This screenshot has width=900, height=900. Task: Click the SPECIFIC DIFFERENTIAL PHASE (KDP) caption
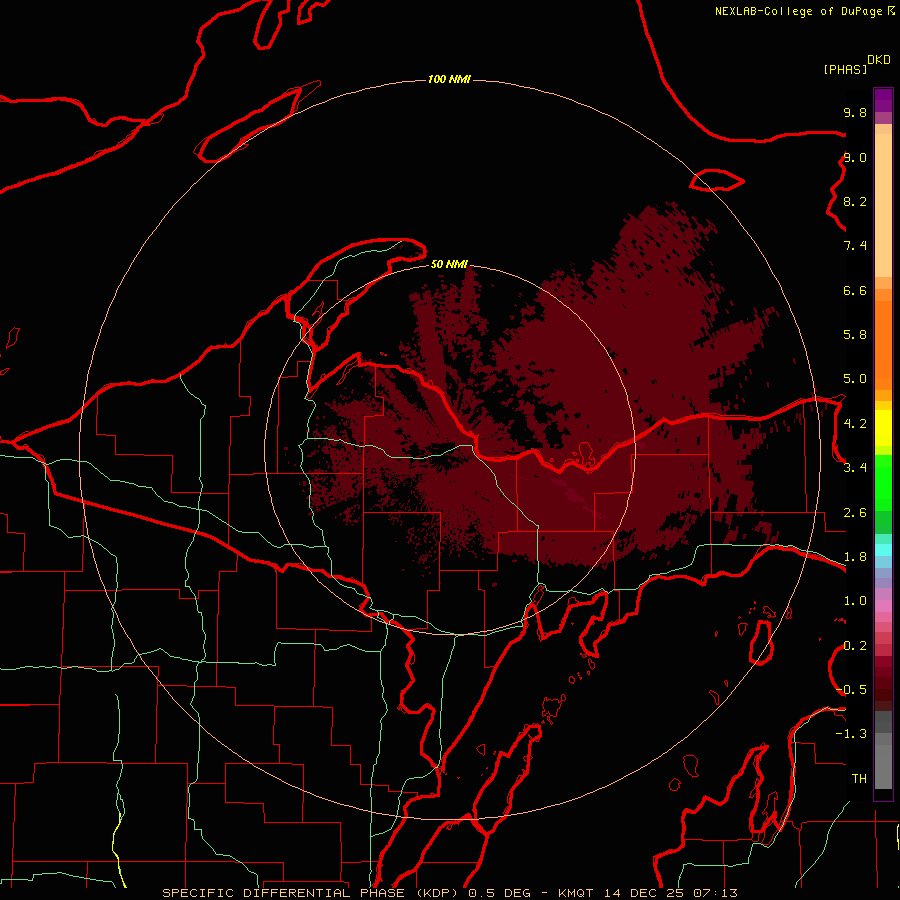click(x=312, y=893)
